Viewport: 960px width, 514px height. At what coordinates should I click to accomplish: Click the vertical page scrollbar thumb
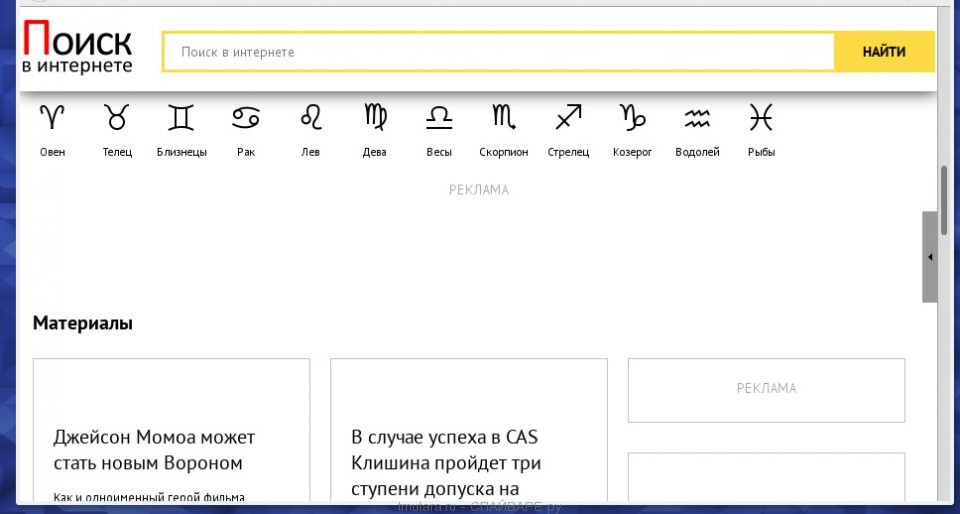point(943,200)
